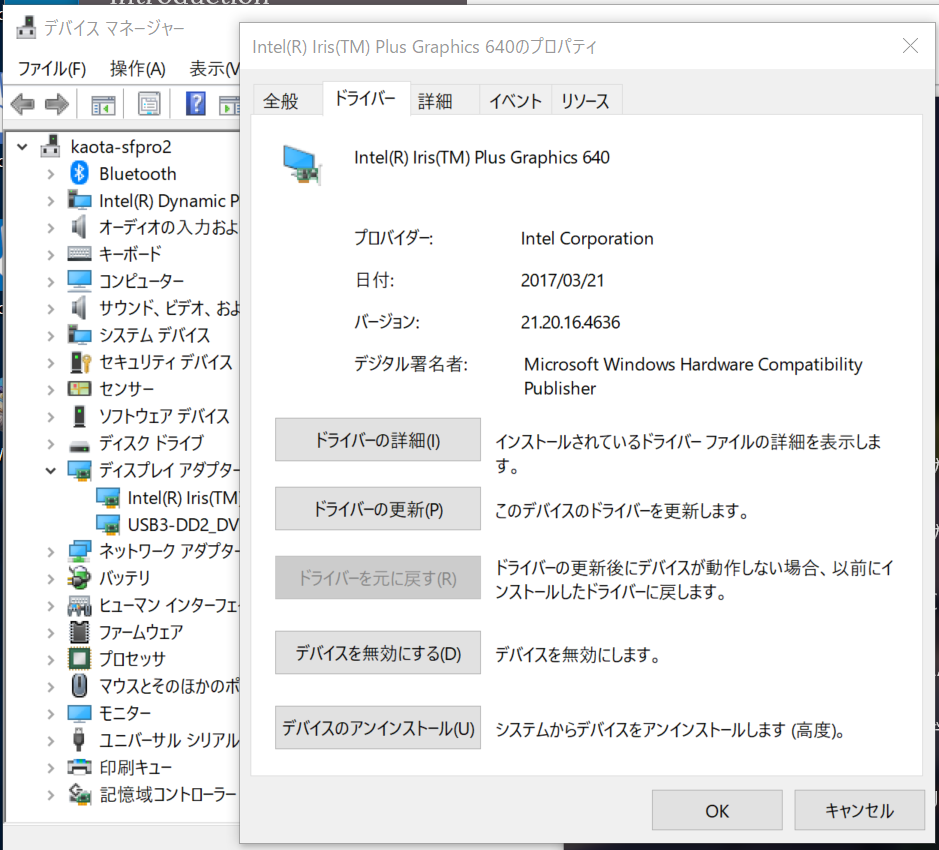Expand the ファームウェア category
This screenshot has width=939, height=850.
coord(51,632)
